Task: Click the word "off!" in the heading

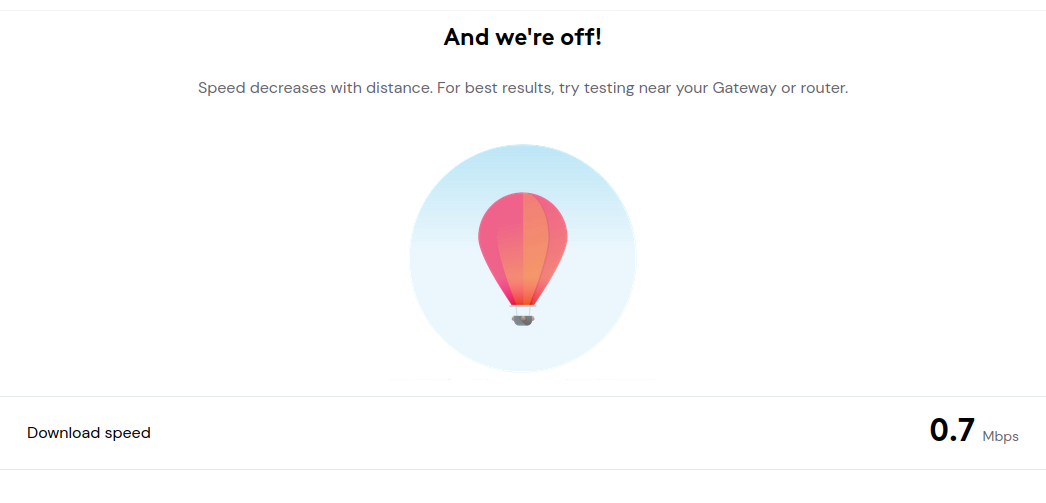Action: click(x=580, y=37)
